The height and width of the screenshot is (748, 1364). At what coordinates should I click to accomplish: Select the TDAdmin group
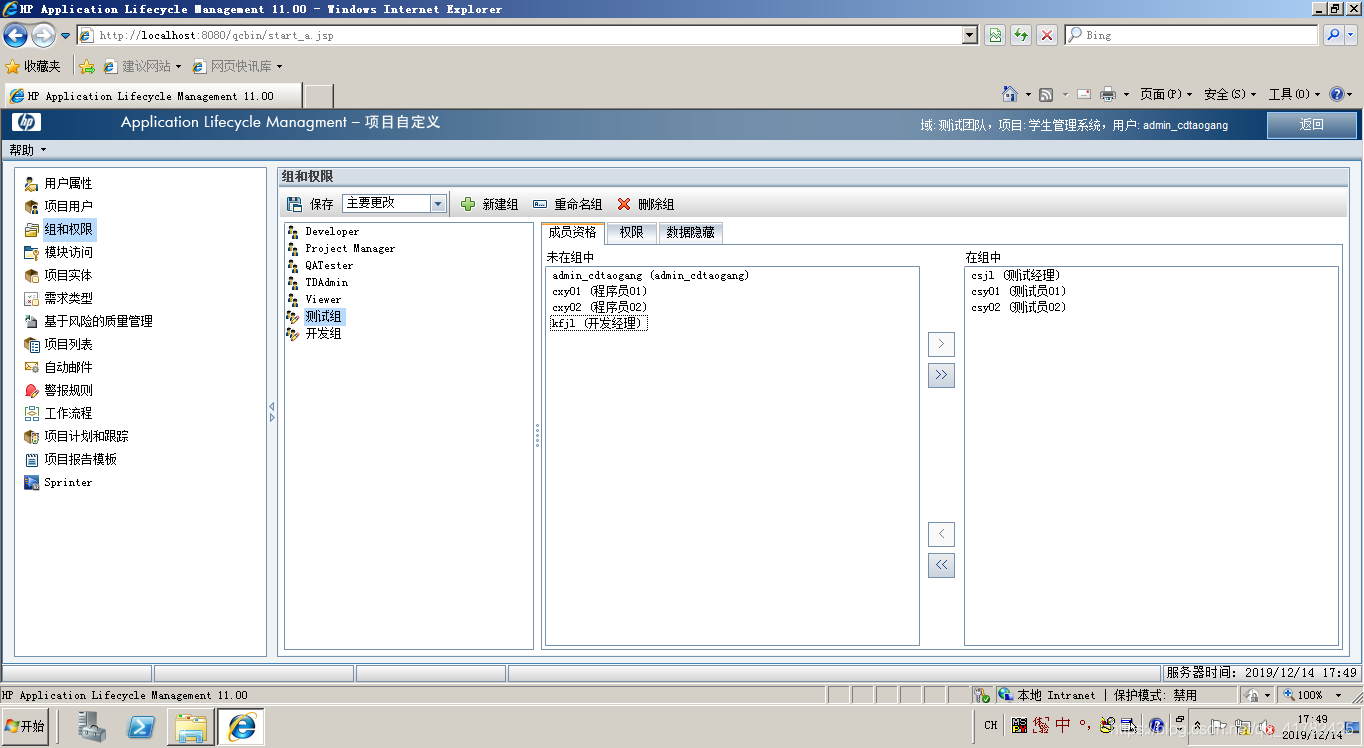click(327, 282)
